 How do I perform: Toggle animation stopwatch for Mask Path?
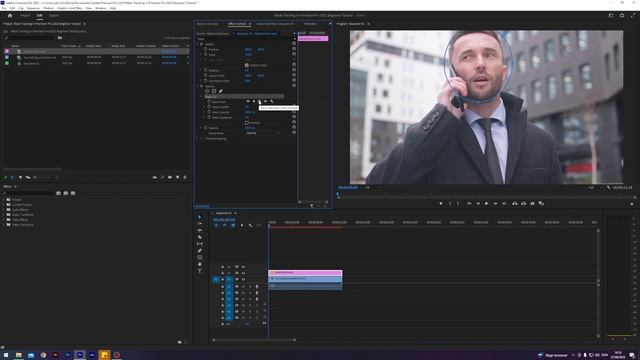[x=209, y=101]
